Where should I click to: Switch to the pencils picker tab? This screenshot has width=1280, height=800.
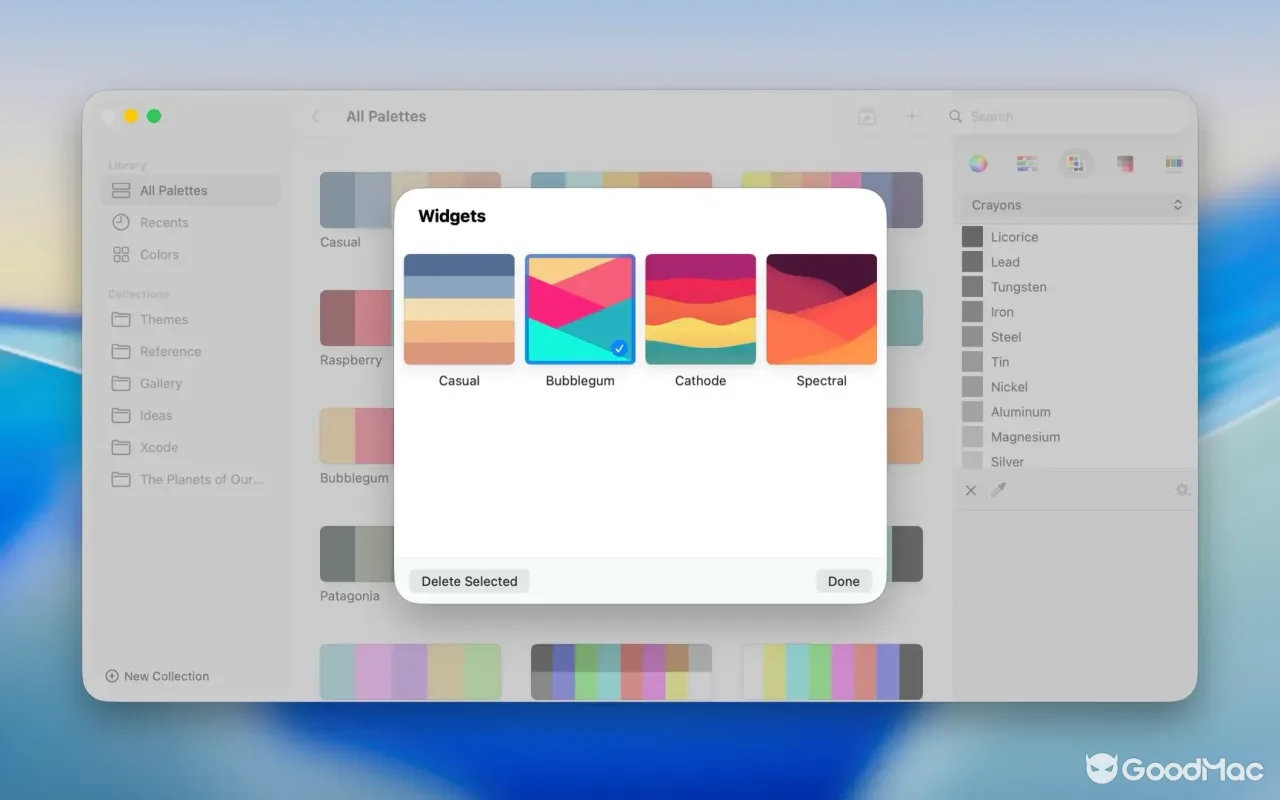click(1174, 164)
